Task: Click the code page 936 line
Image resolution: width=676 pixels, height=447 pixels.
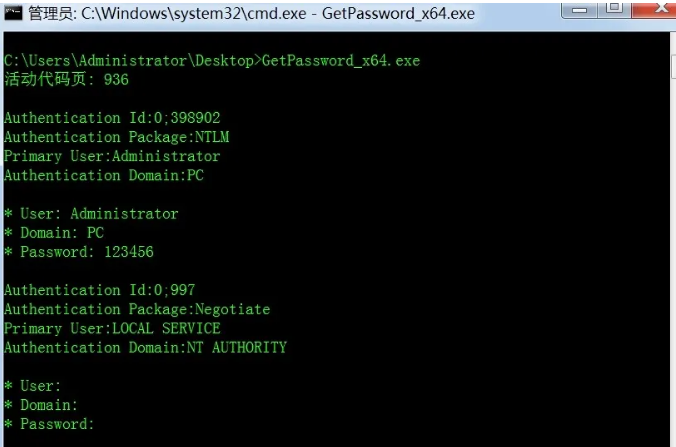Action: 66,79
